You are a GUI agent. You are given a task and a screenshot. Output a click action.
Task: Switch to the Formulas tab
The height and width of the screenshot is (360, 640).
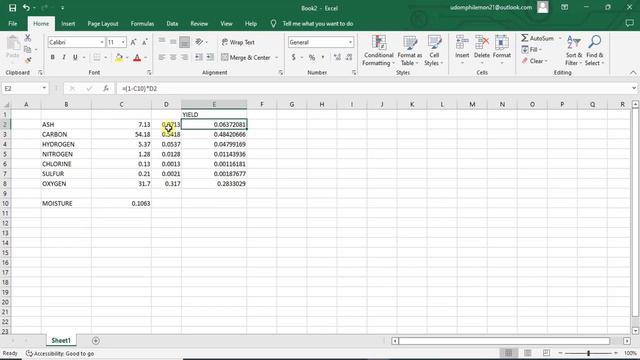coord(142,24)
